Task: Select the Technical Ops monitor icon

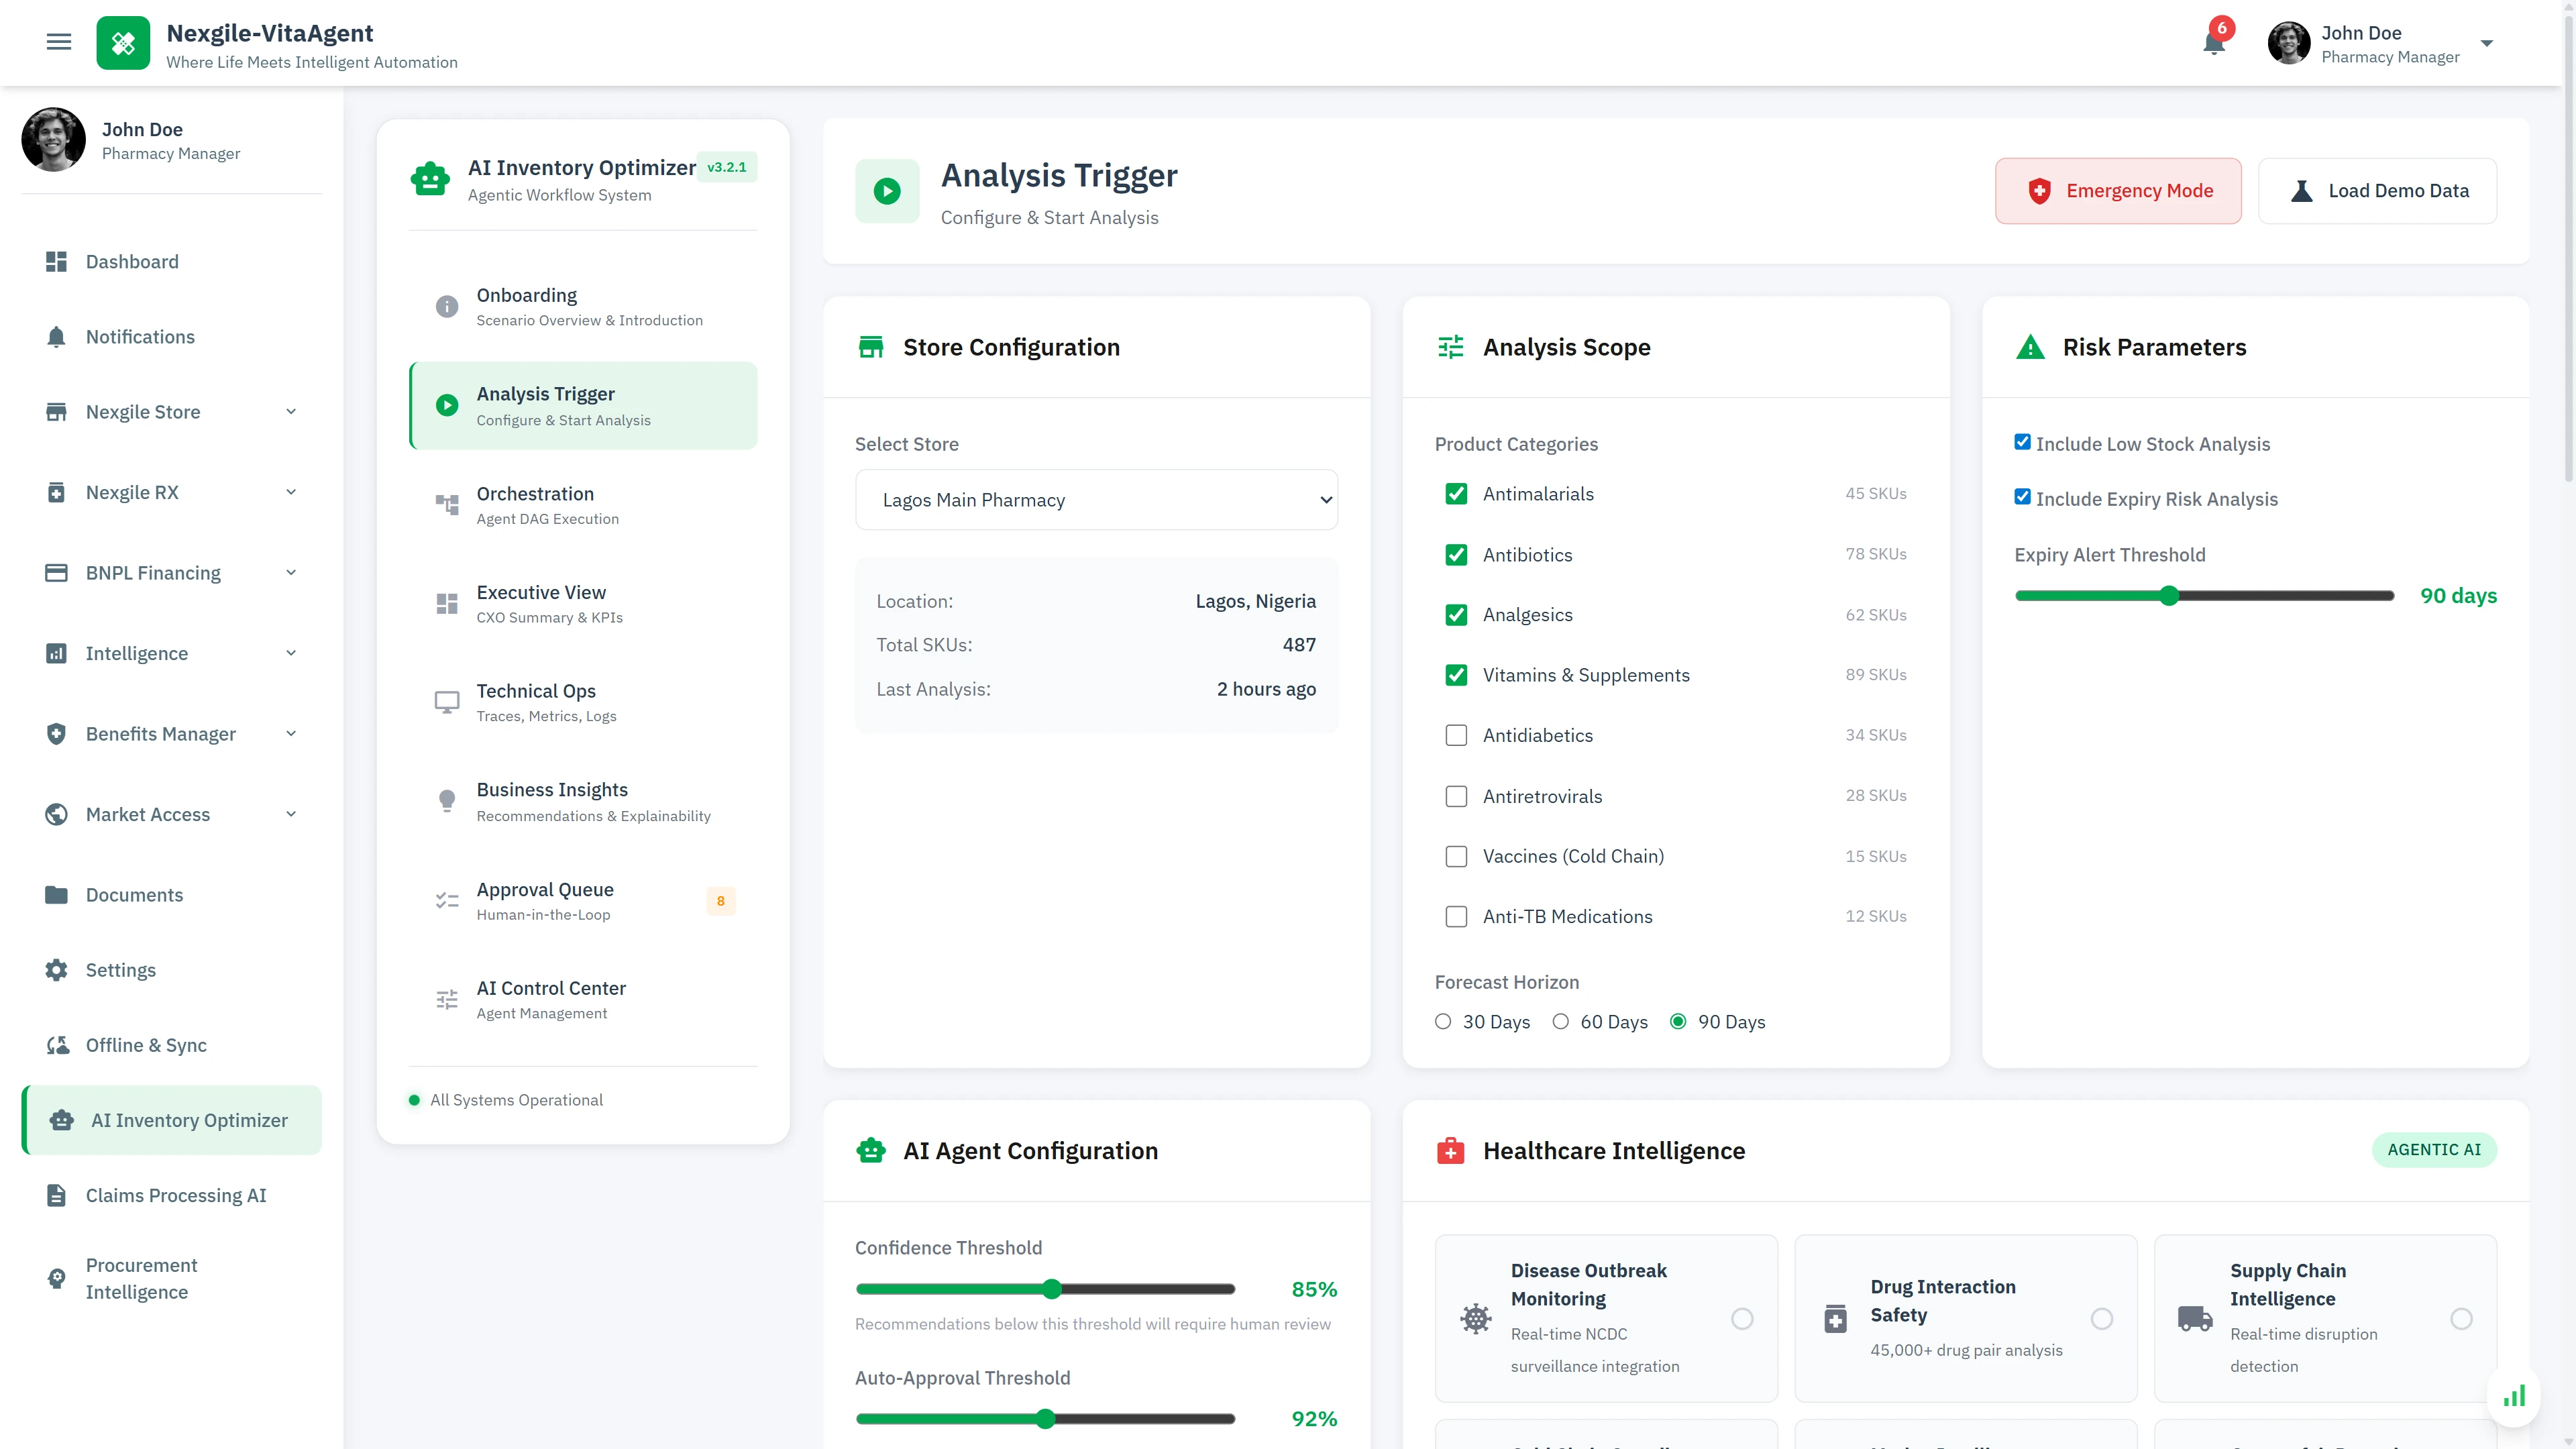Action: (447, 702)
